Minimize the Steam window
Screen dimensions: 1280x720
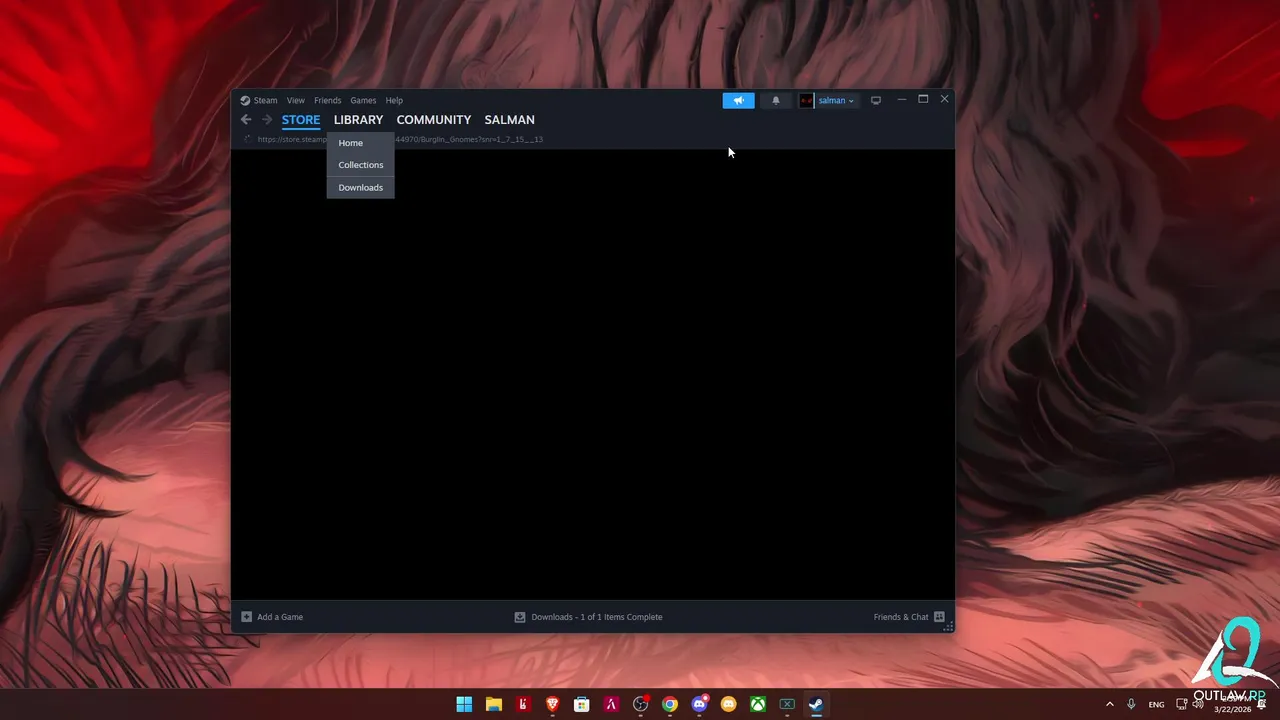[x=901, y=99]
